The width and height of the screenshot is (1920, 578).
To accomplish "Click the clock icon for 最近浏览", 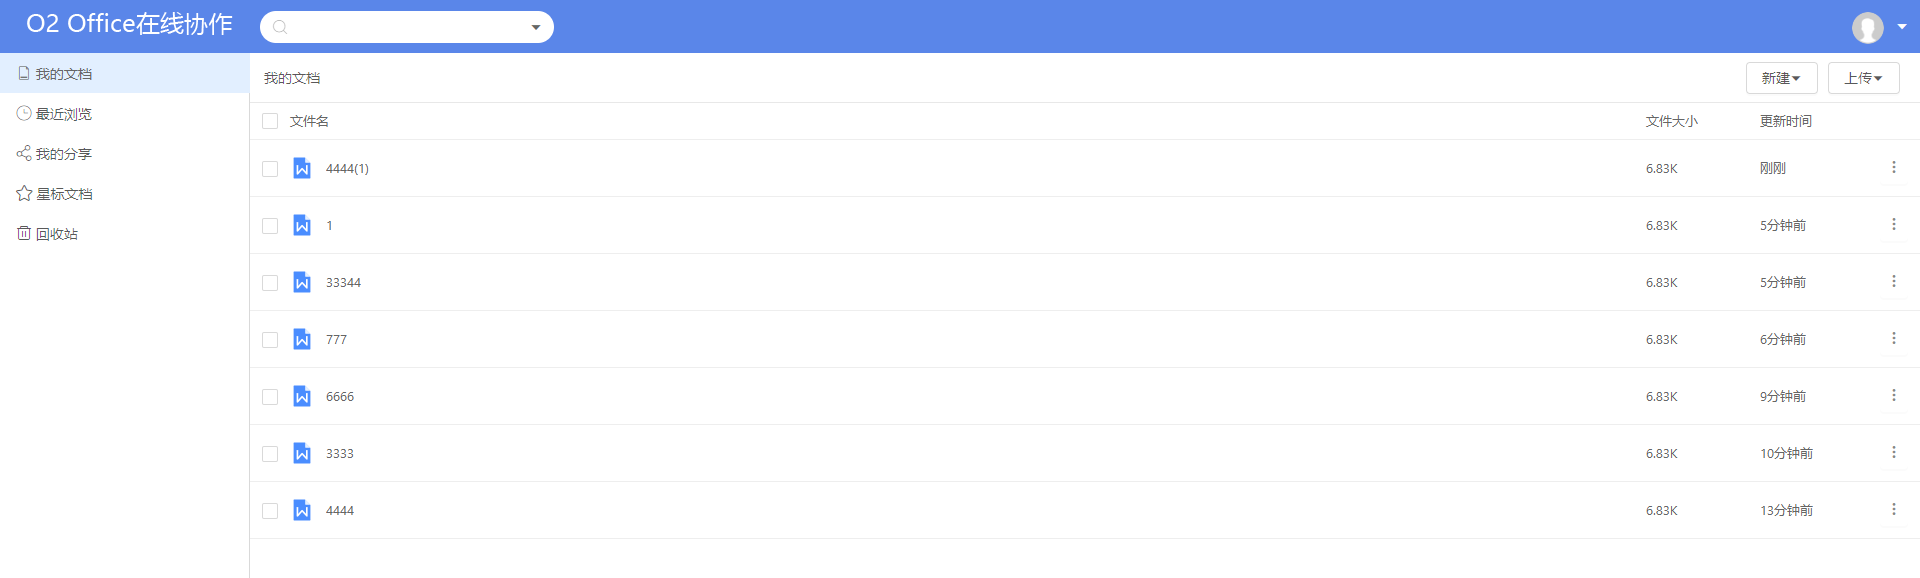I will [x=24, y=113].
